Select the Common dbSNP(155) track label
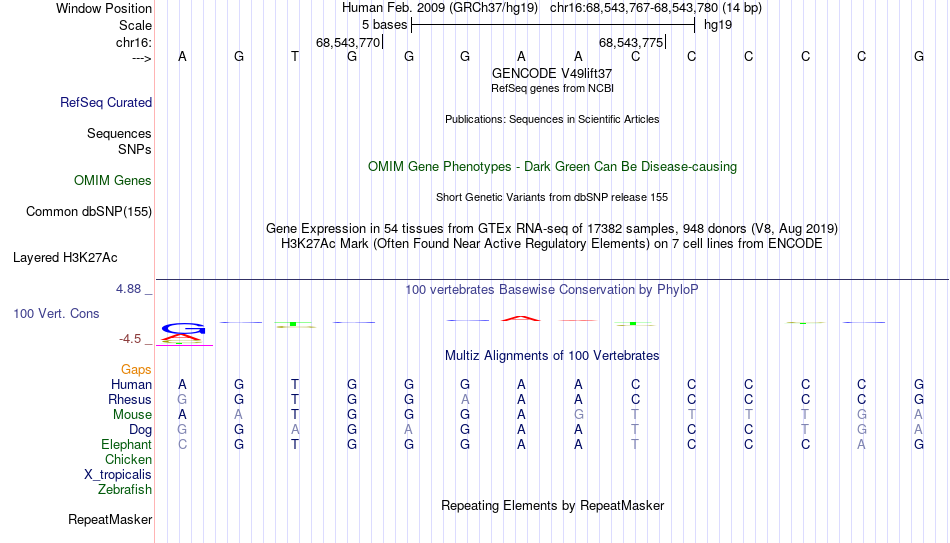 (89, 212)
